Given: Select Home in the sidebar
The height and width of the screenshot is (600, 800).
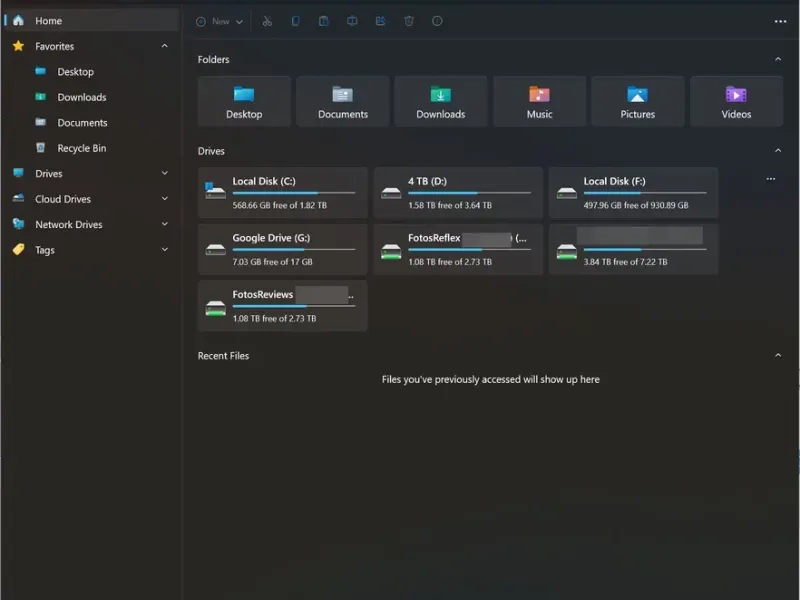Looking at the screenshot, I should click(x=48, y=21).
